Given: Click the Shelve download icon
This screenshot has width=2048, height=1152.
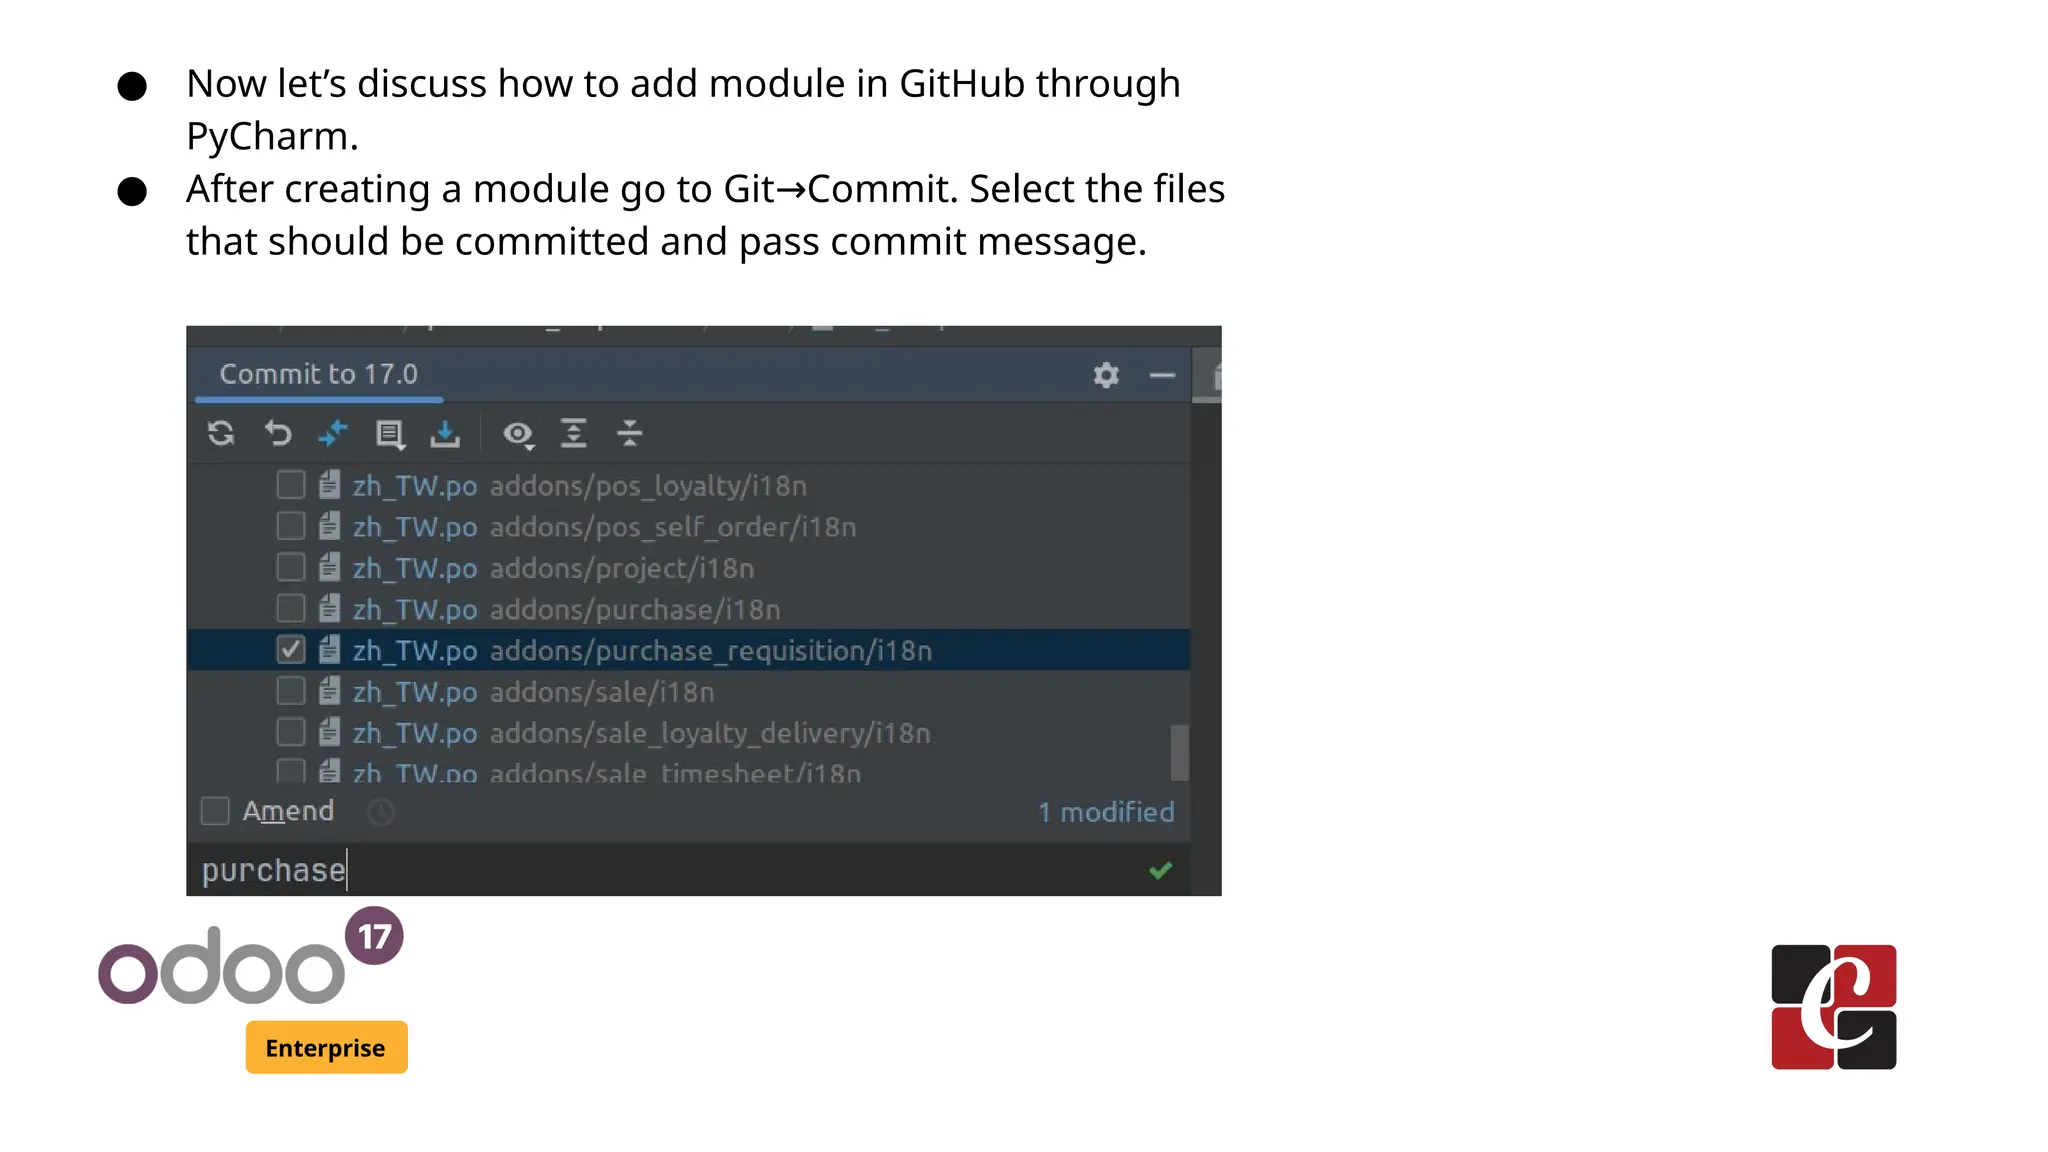Looking at the screenshot, I should [x=445, y=434].
